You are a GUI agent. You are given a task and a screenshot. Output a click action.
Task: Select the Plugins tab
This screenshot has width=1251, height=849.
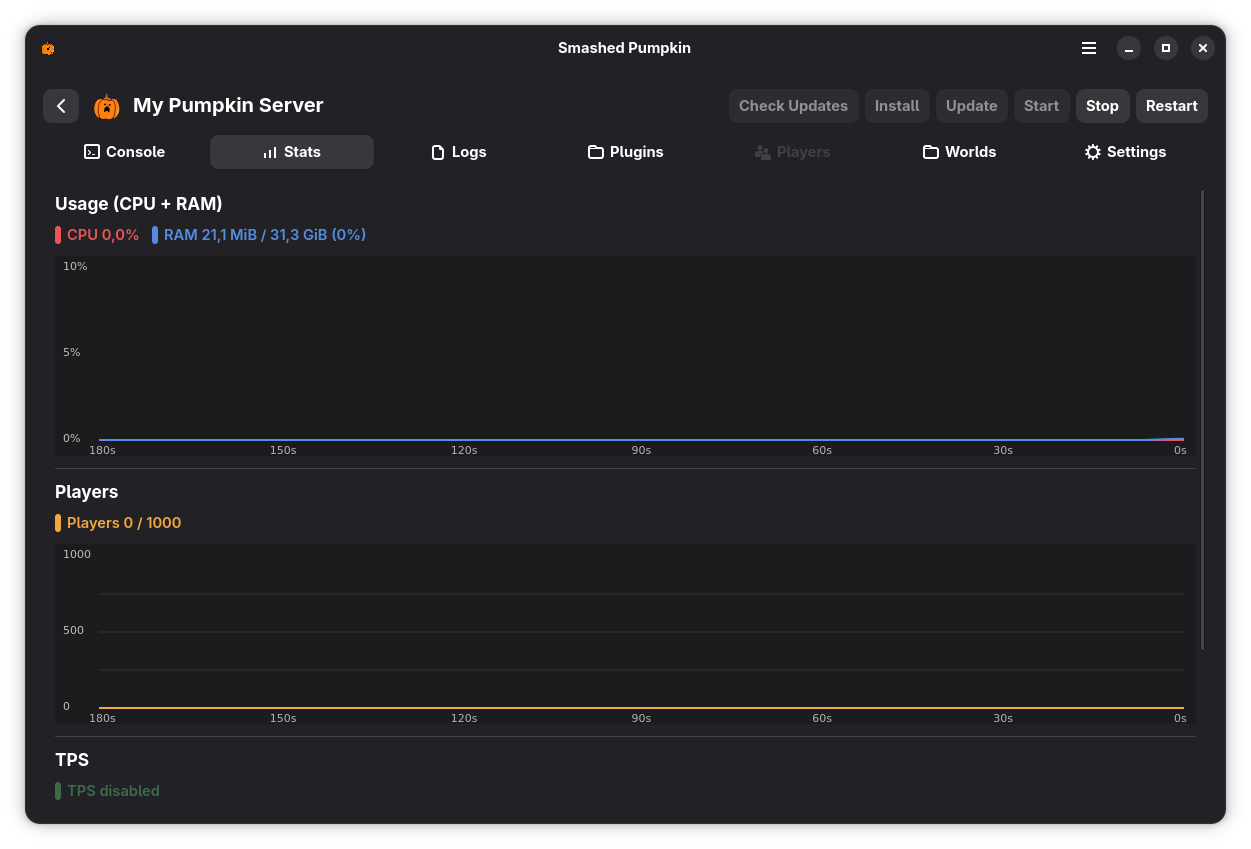(625, 152)
